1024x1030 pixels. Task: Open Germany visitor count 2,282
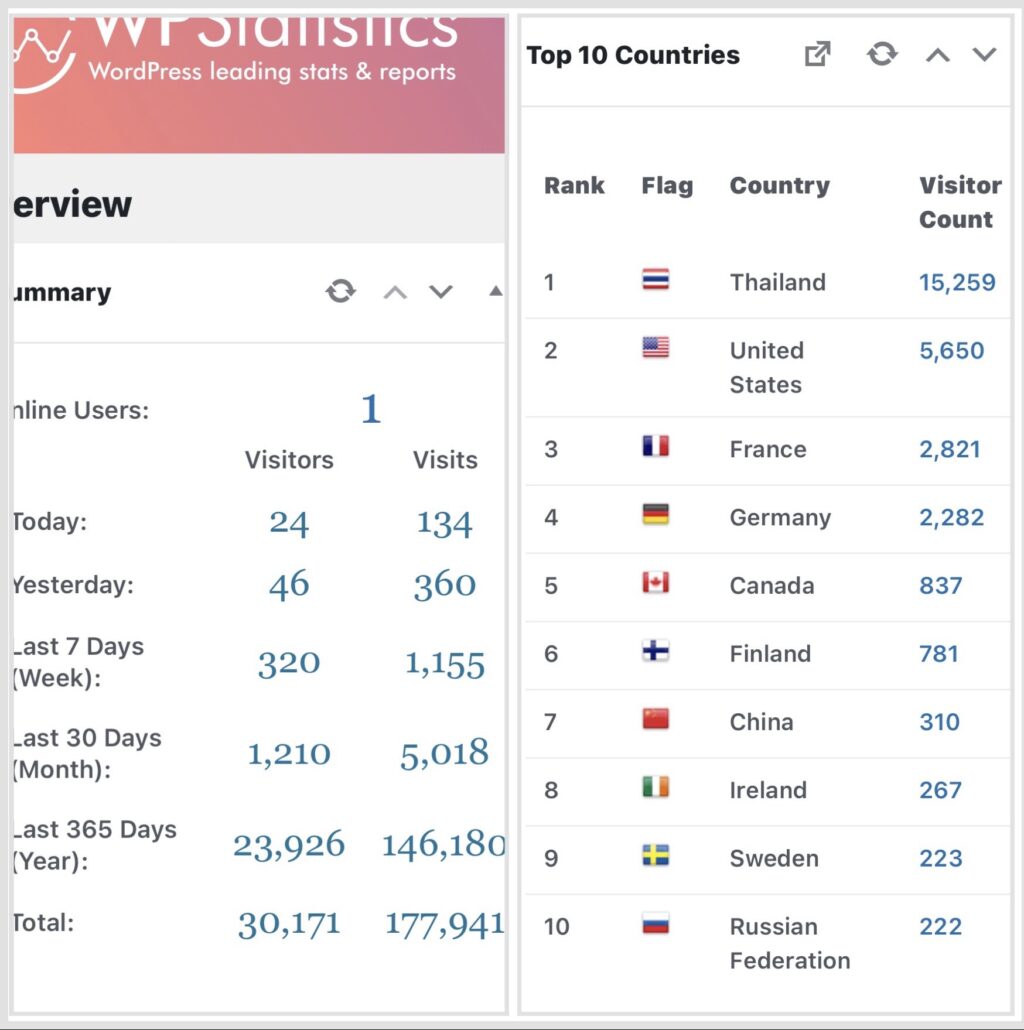point(951,518)
